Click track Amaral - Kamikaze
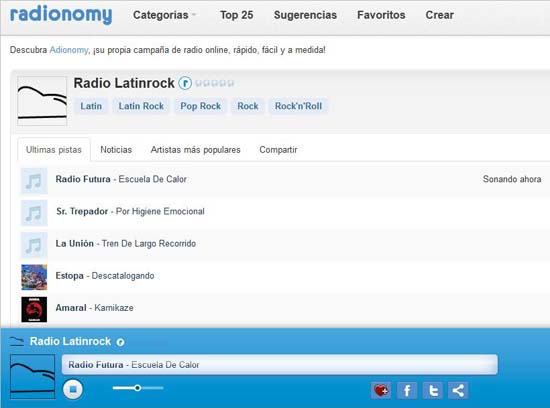 click(94, 308)
